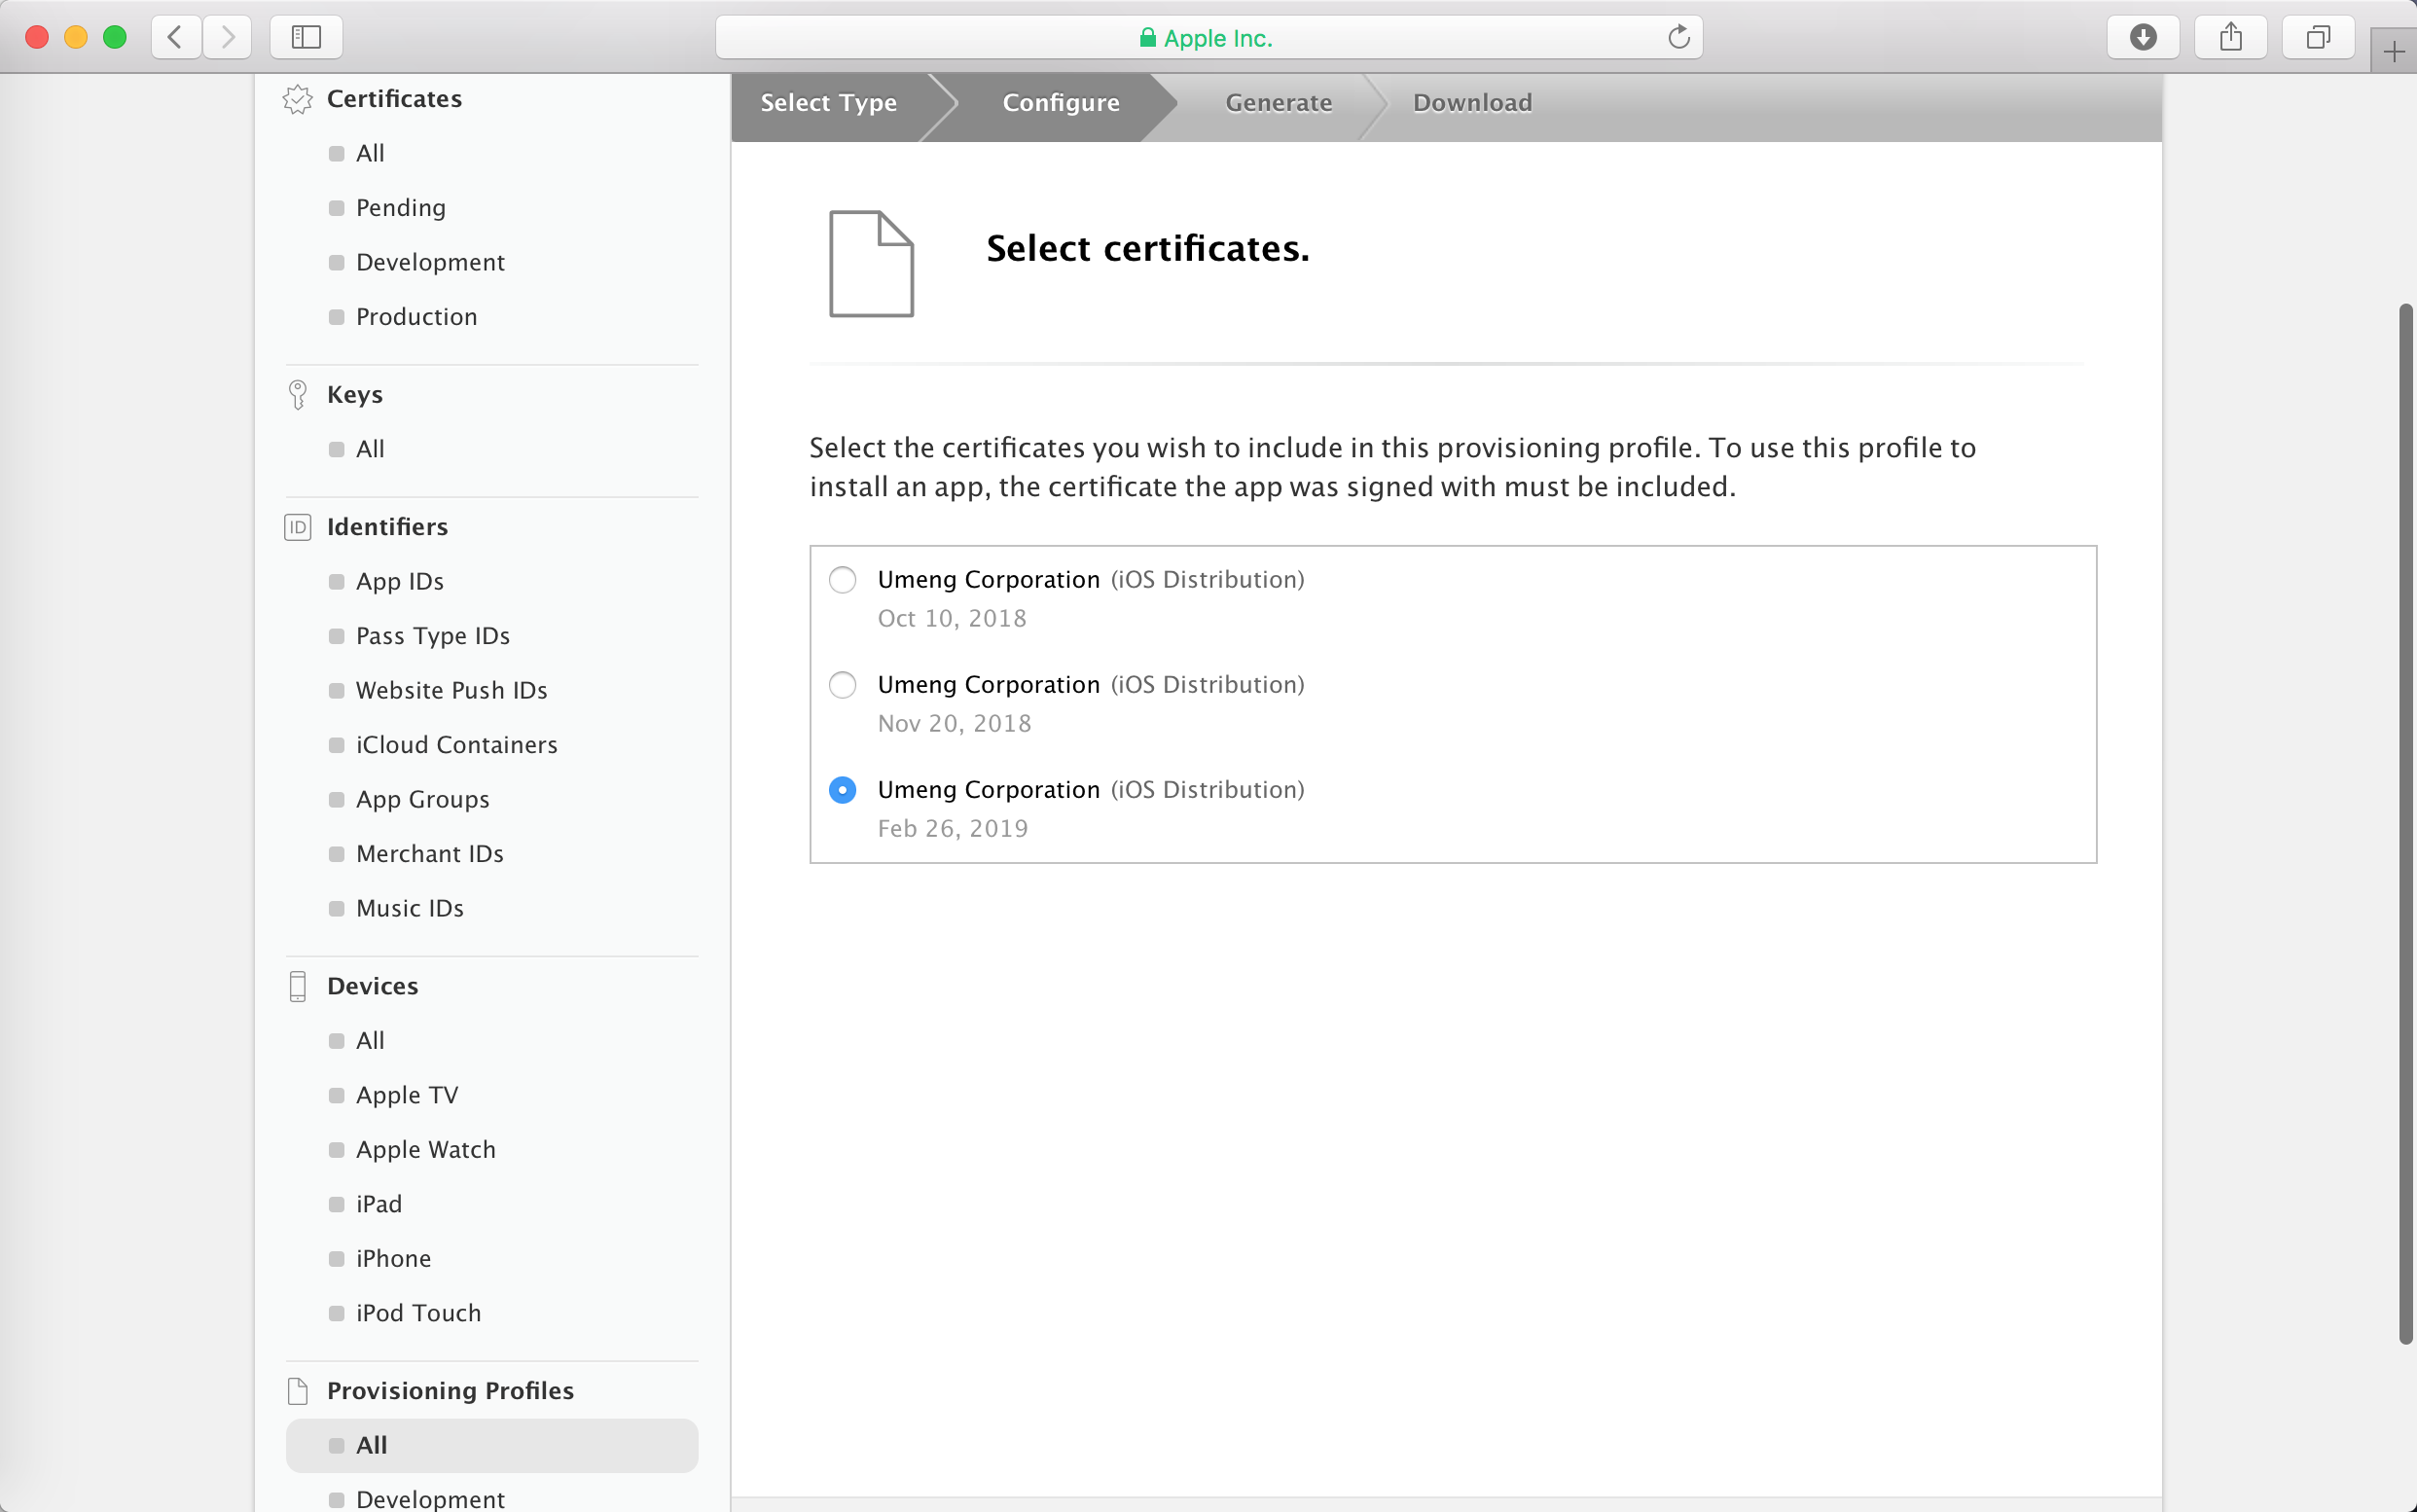Show all tabs overview icon
The width and height of the screenshot is (2417, 1512).
[x=2318, y=38]
